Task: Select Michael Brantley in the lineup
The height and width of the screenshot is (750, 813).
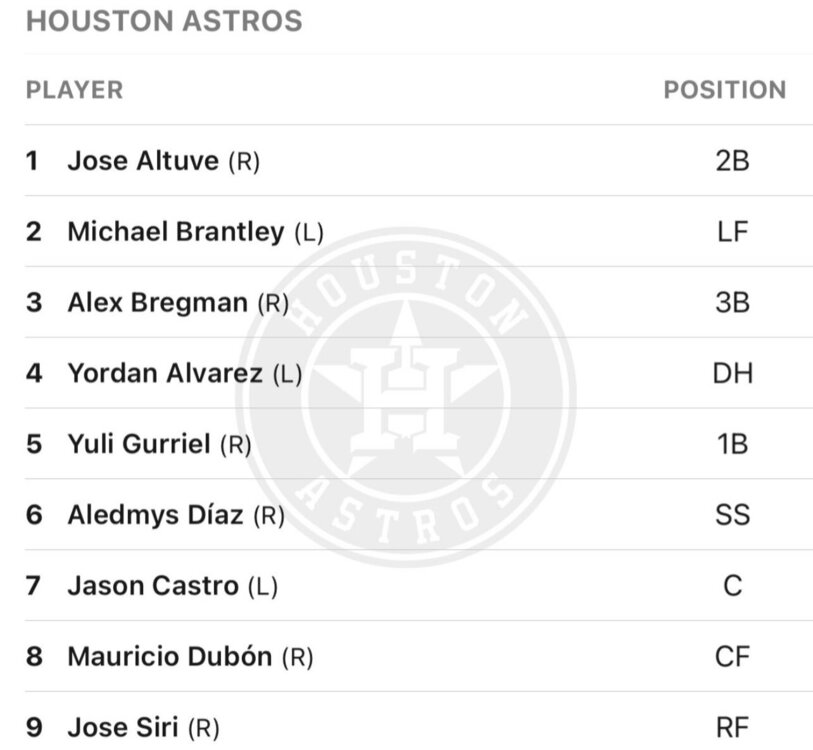Action: click(175, 232)
